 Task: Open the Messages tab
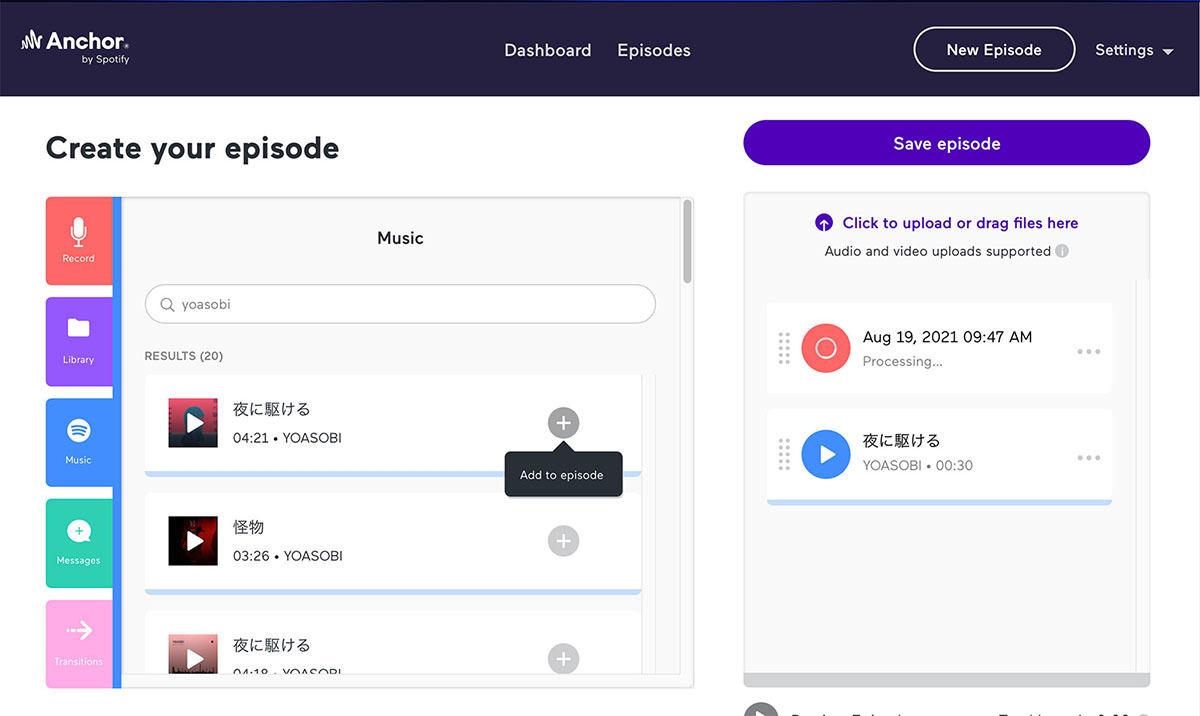coord(79,543)
